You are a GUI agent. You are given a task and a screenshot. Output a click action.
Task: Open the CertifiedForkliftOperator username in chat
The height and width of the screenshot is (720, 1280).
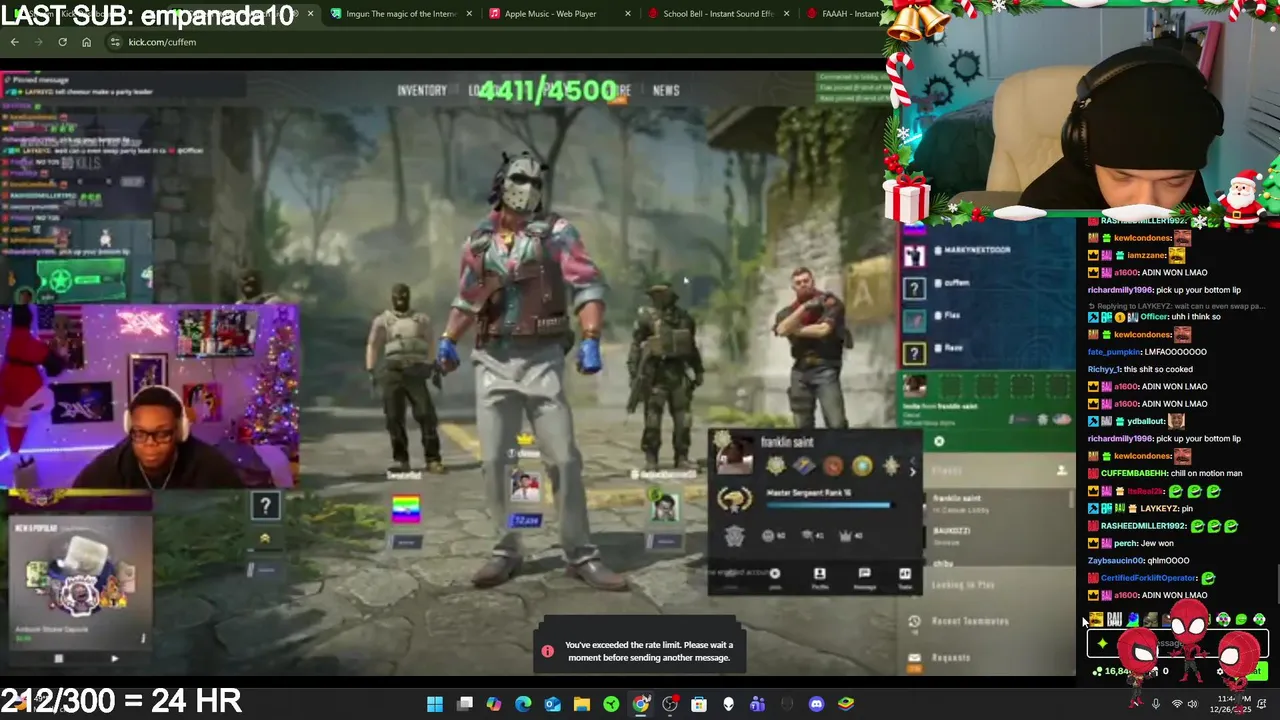pos(1149,578)
